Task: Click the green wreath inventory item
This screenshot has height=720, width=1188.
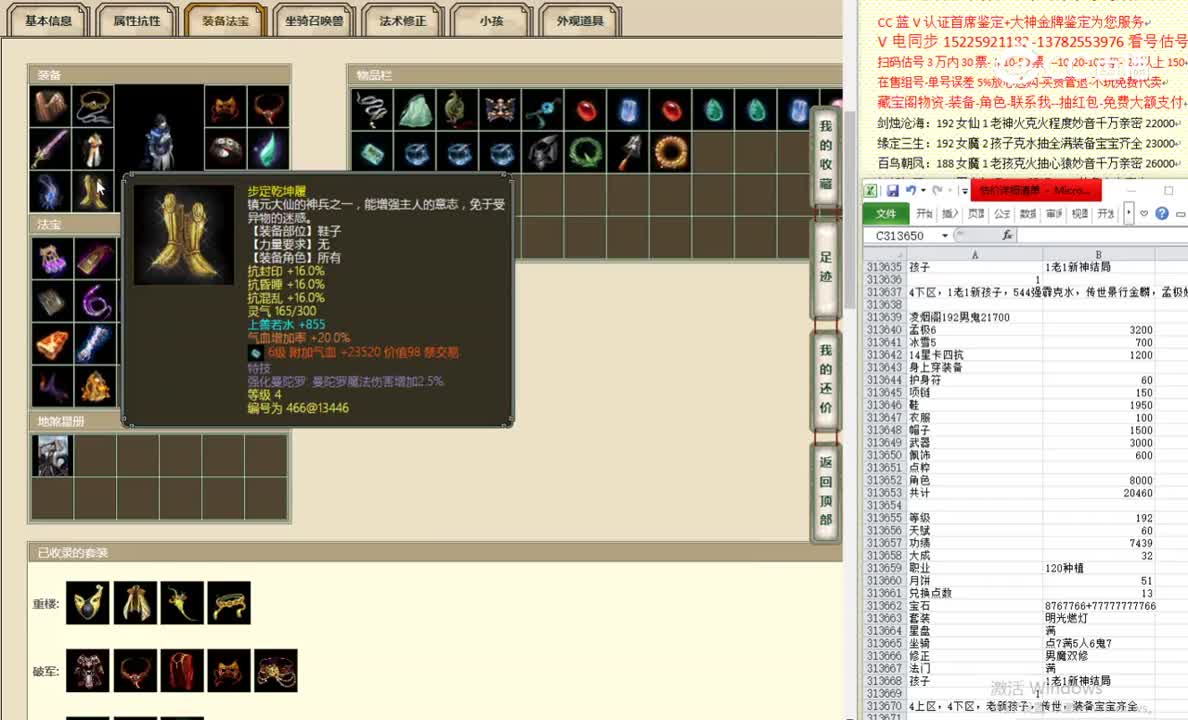Action: 585,153
